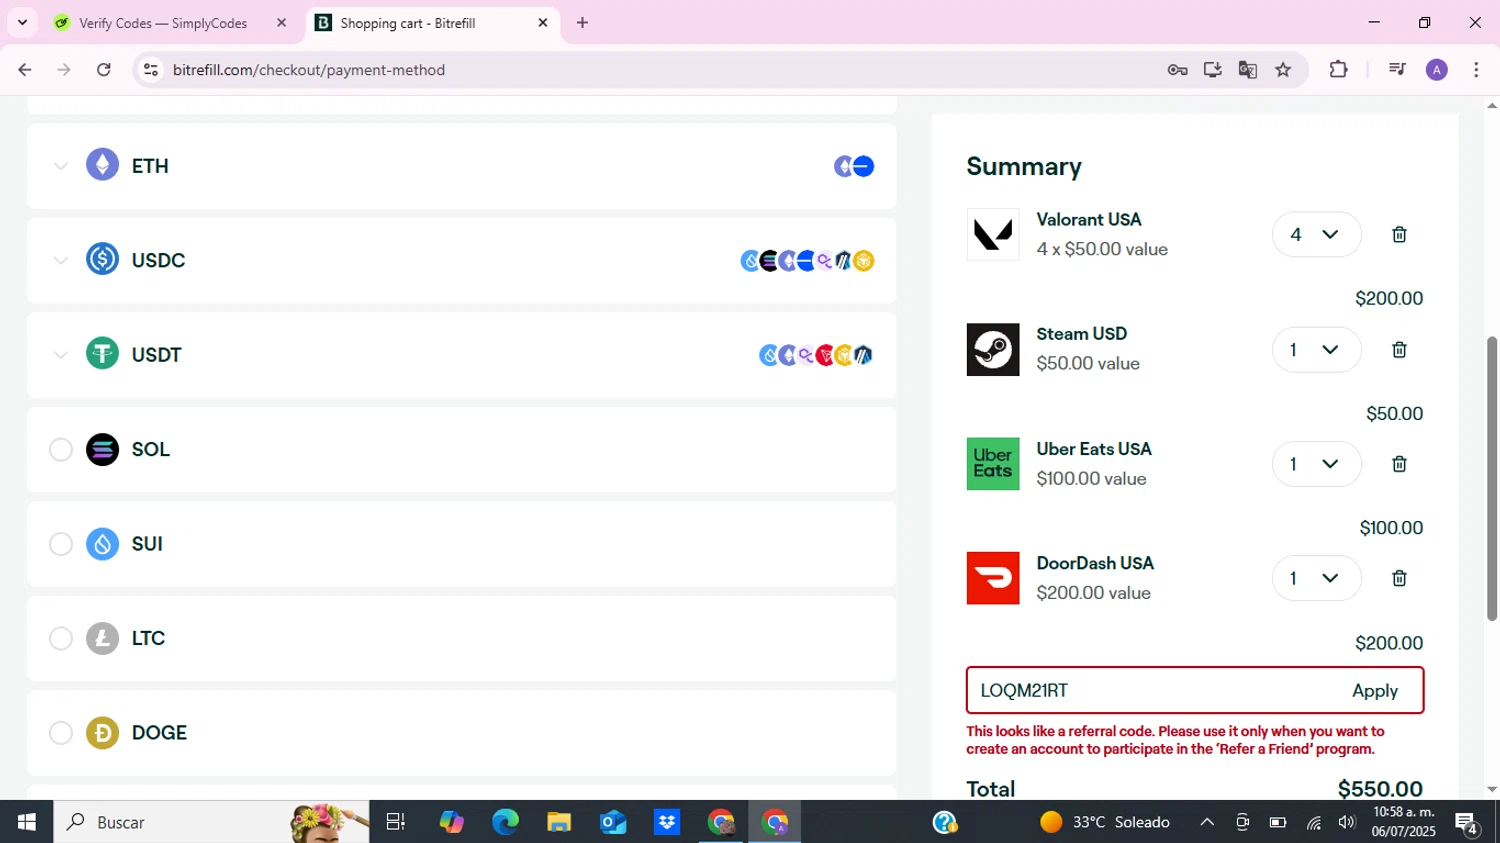Click the Dogecoin logo icon
1500x843 pixels.
coord(102,733)
